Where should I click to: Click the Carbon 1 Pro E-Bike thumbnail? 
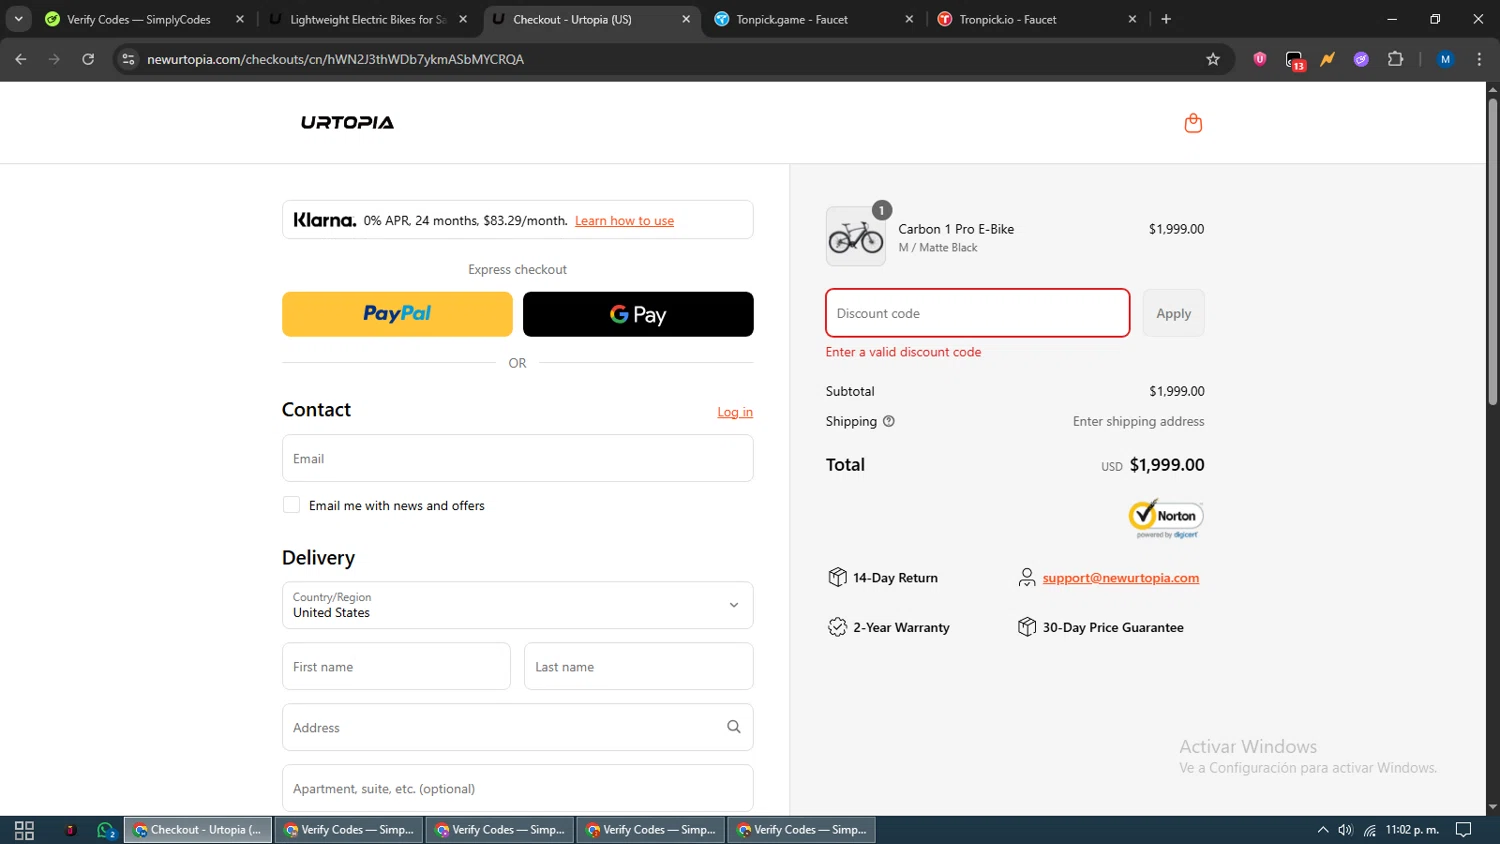(x=856, y=236)
